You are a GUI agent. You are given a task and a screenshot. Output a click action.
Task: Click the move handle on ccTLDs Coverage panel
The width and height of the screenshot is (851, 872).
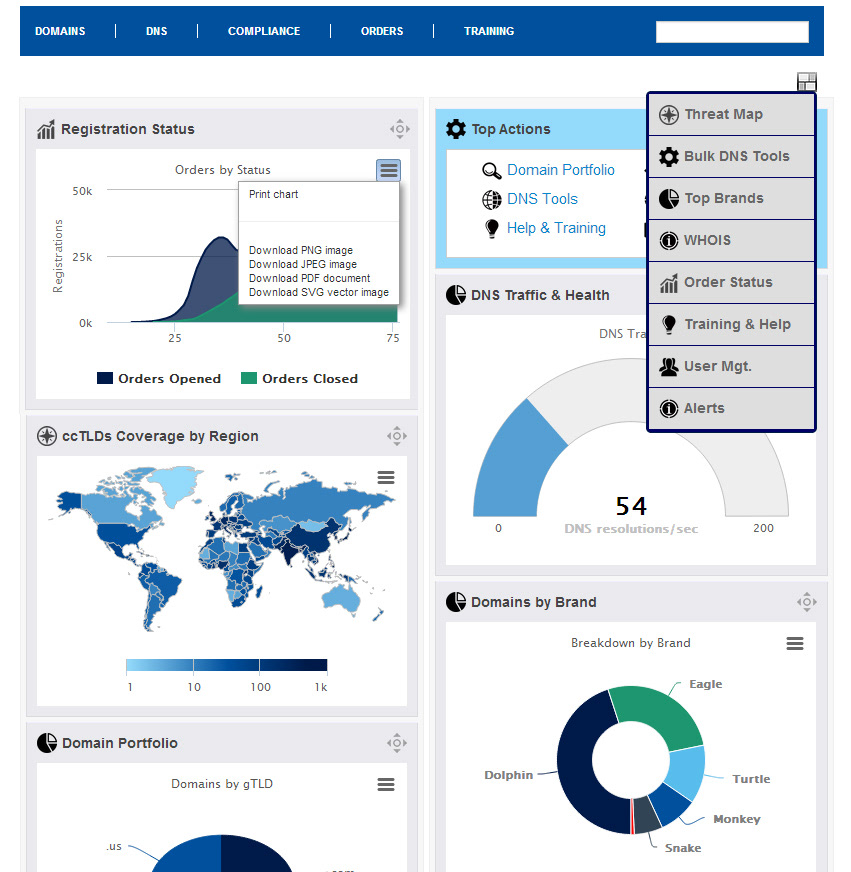point(397,436)
